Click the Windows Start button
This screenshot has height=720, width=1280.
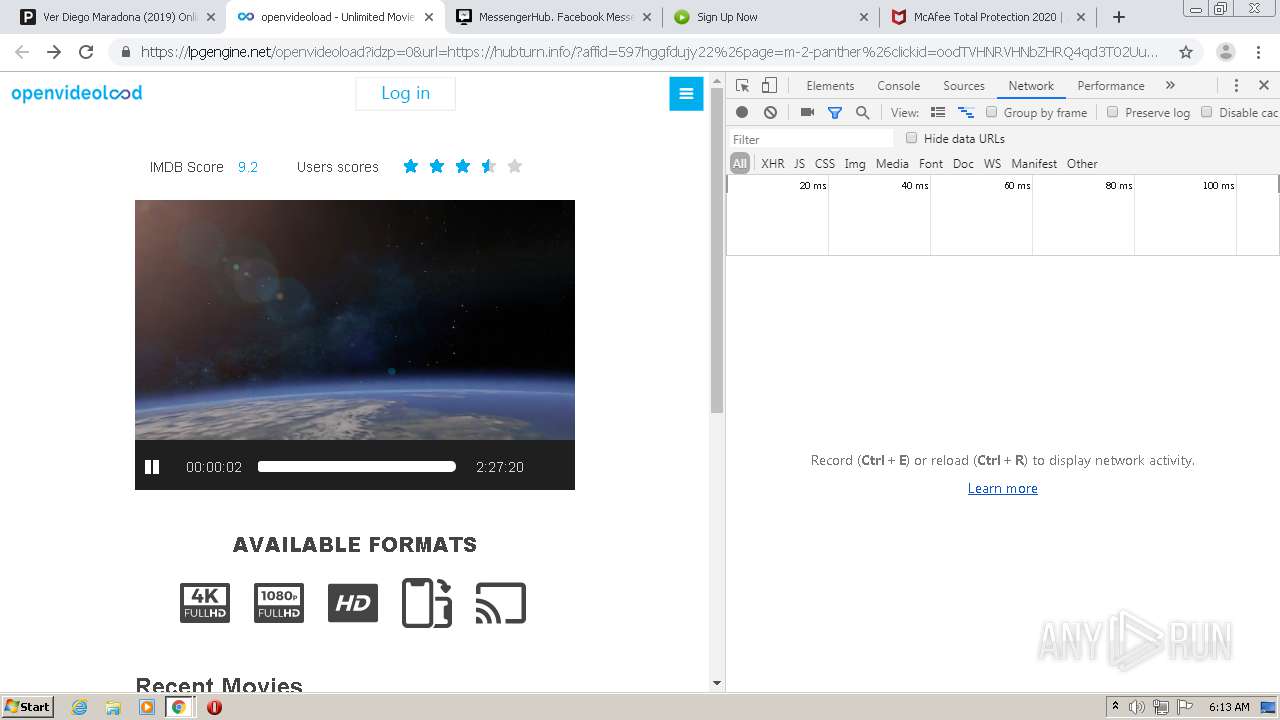coord(28,707)
